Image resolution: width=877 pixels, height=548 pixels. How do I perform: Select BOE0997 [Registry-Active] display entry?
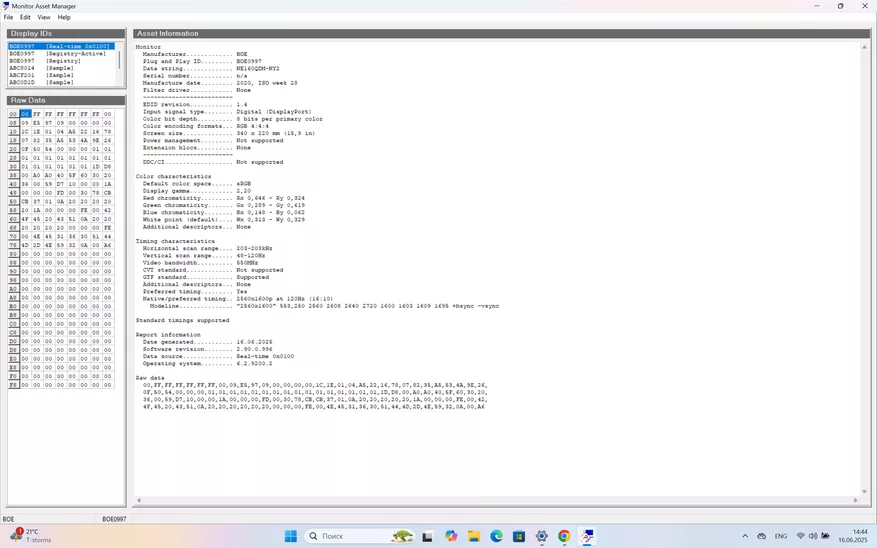[x=55, y=53]
